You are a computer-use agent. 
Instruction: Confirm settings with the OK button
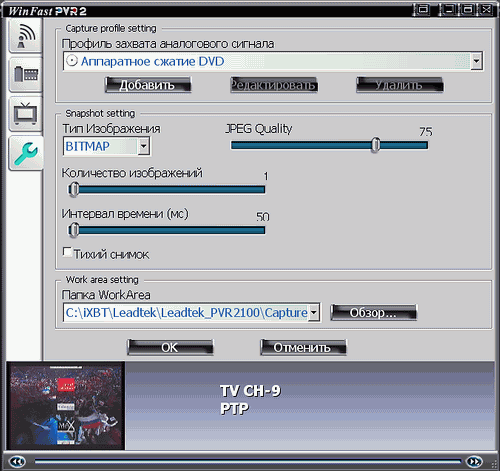[x=170, y=347]
